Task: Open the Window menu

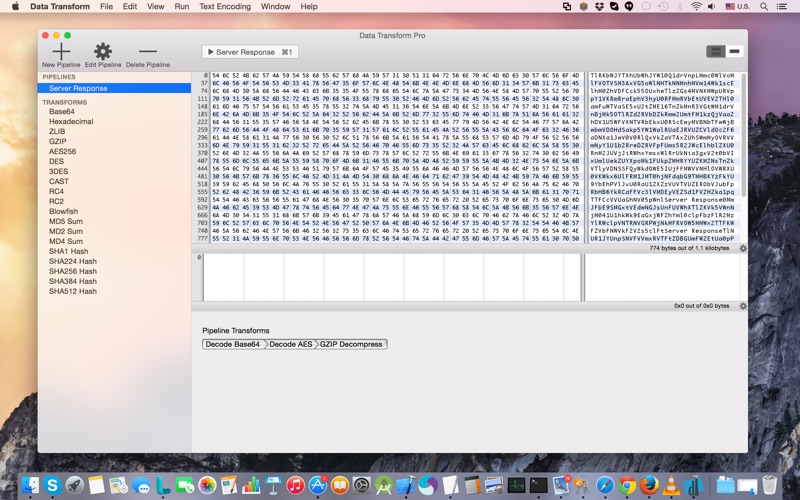Action: 276,7
